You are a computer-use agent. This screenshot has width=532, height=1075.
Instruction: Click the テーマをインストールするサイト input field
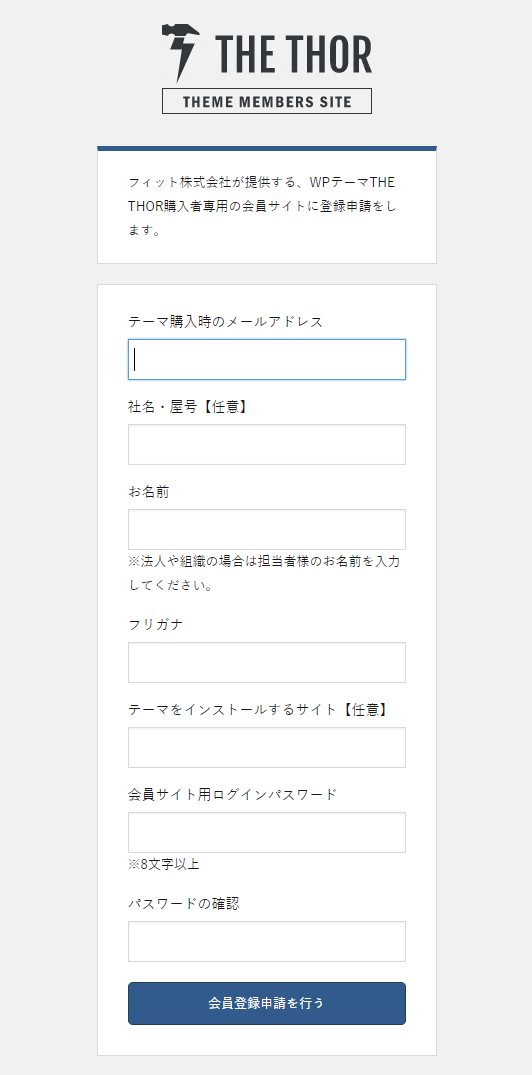(267, 747)
